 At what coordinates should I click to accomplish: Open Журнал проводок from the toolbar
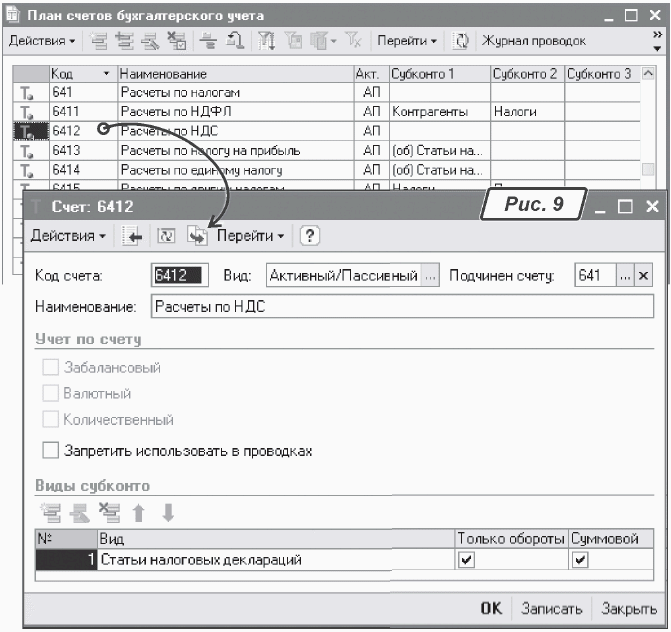(x=533, y=41)
